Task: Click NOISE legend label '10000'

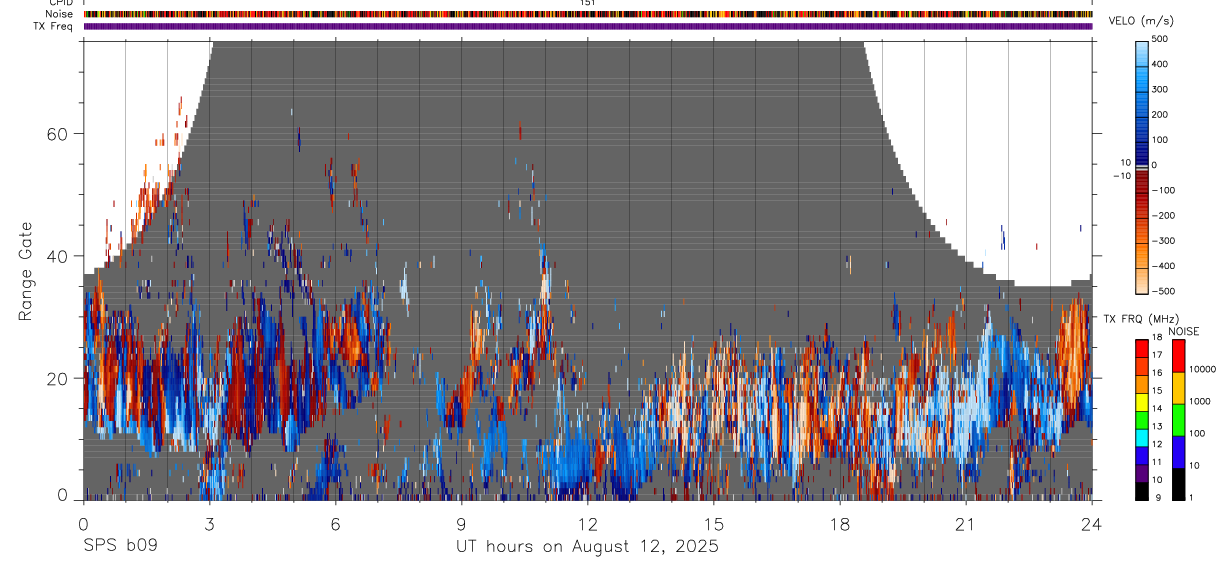Action: (1202, 369)
